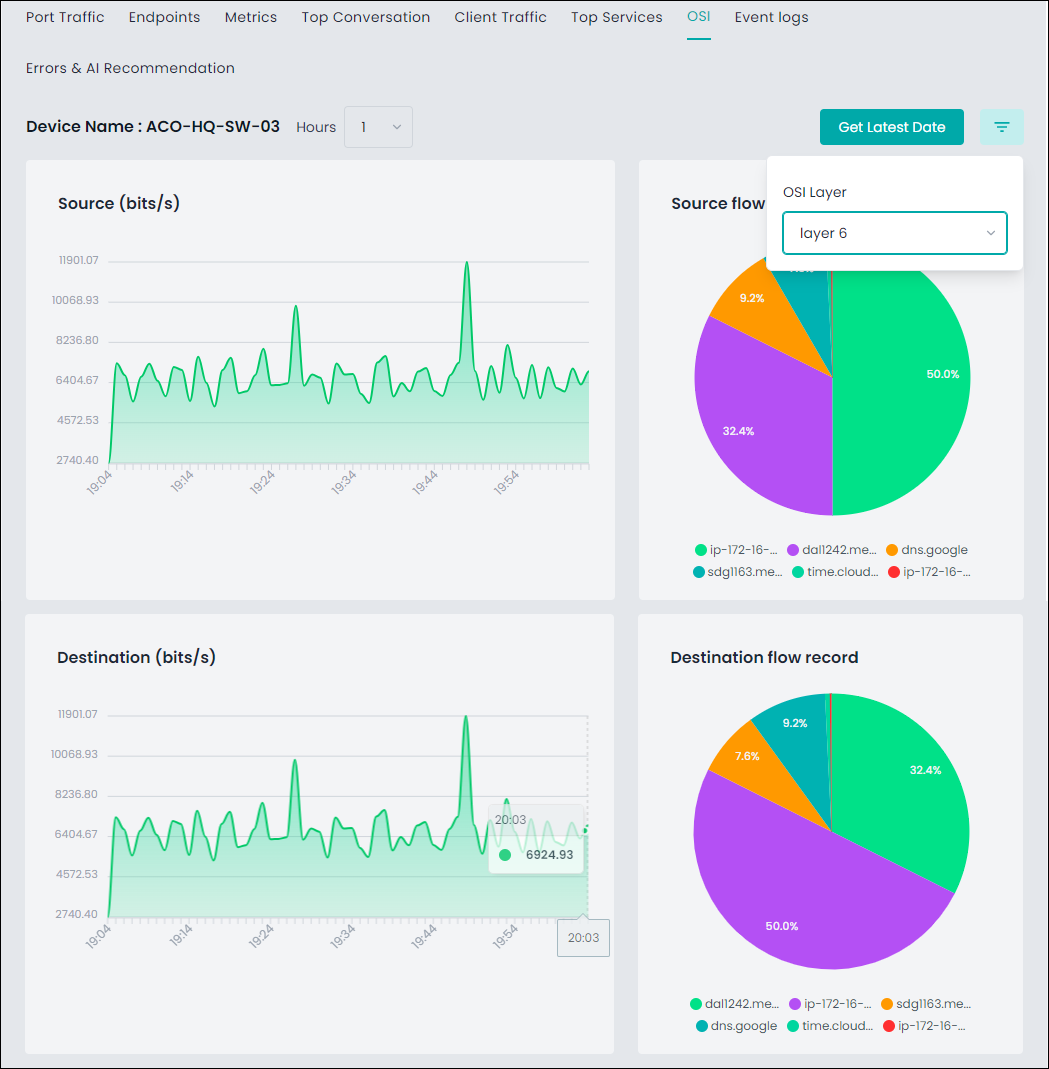Click the 20:03 x-axis label box
The image size is (1049, 1069).
tap(583, 938)
